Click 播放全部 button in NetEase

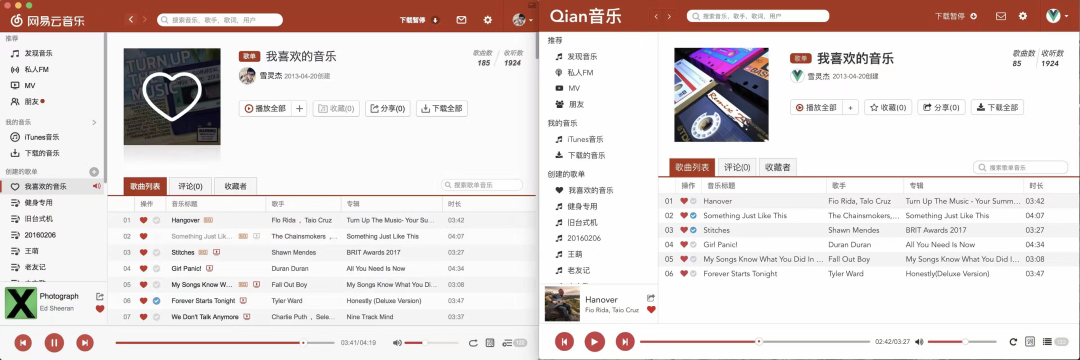coord(265,108)
